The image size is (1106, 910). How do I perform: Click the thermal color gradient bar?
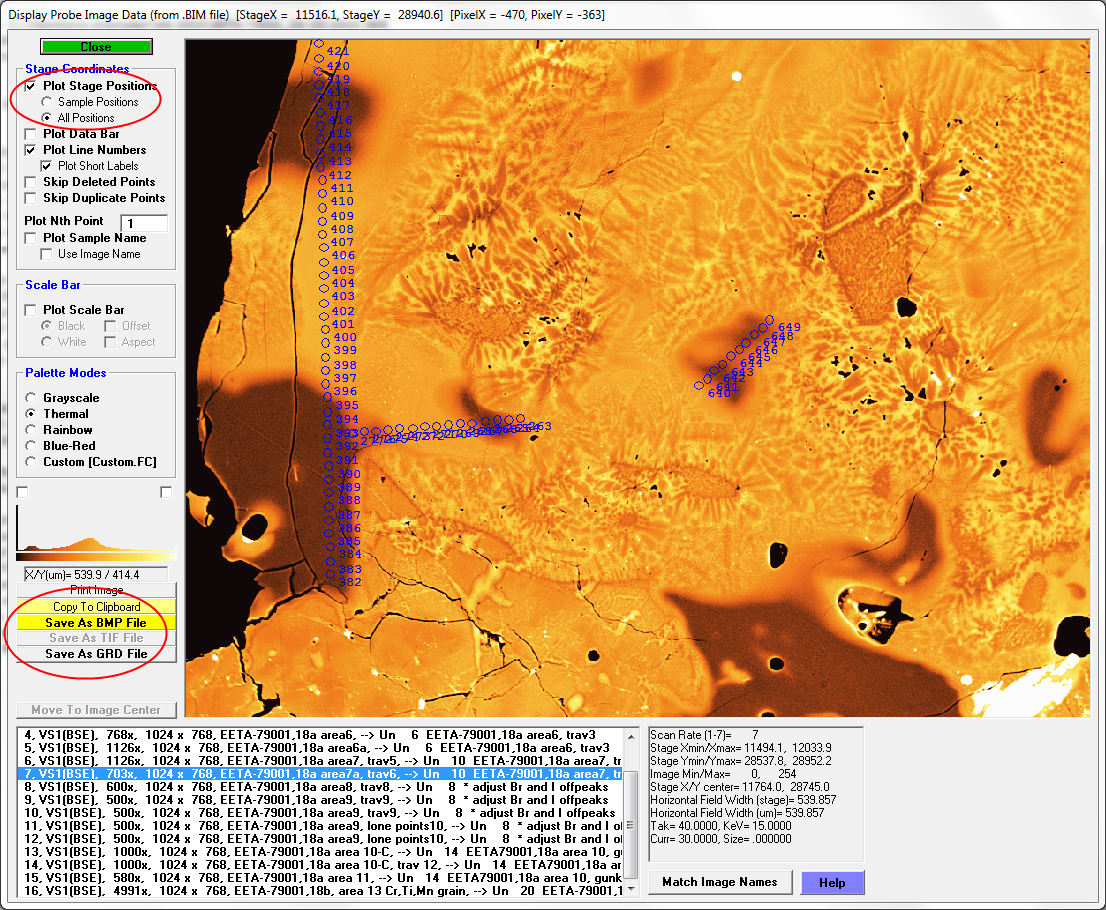coord(96,555)
